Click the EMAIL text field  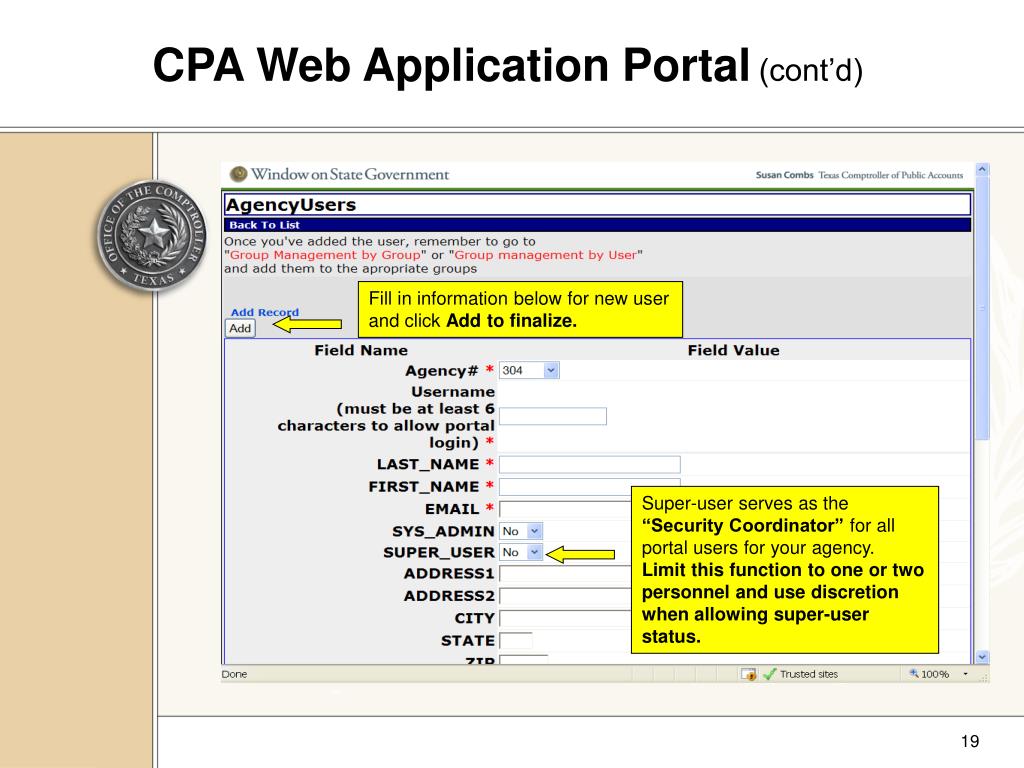coord(565,509)
